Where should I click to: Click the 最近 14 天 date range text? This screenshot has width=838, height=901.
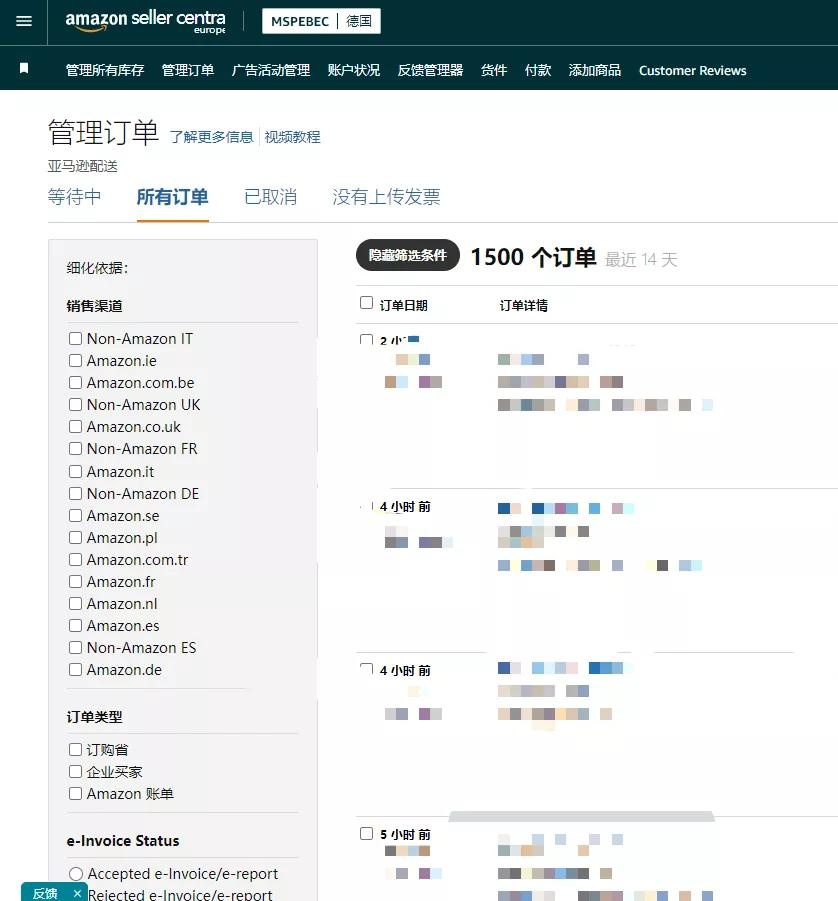pos(641,260)
